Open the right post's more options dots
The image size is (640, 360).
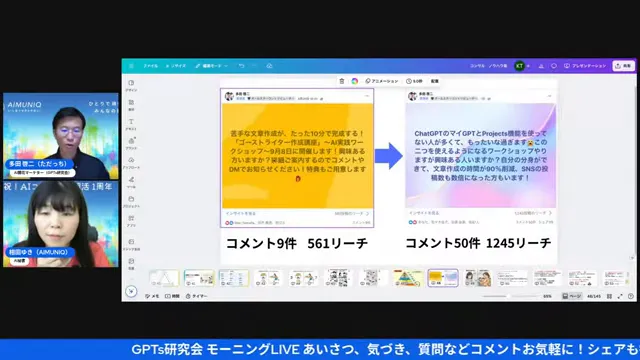(x=549, y=96)
